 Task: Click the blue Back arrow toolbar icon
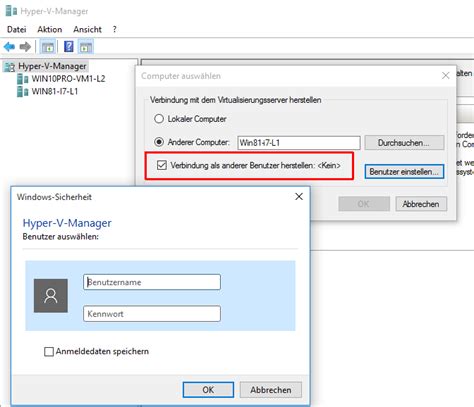coord(9,47)
